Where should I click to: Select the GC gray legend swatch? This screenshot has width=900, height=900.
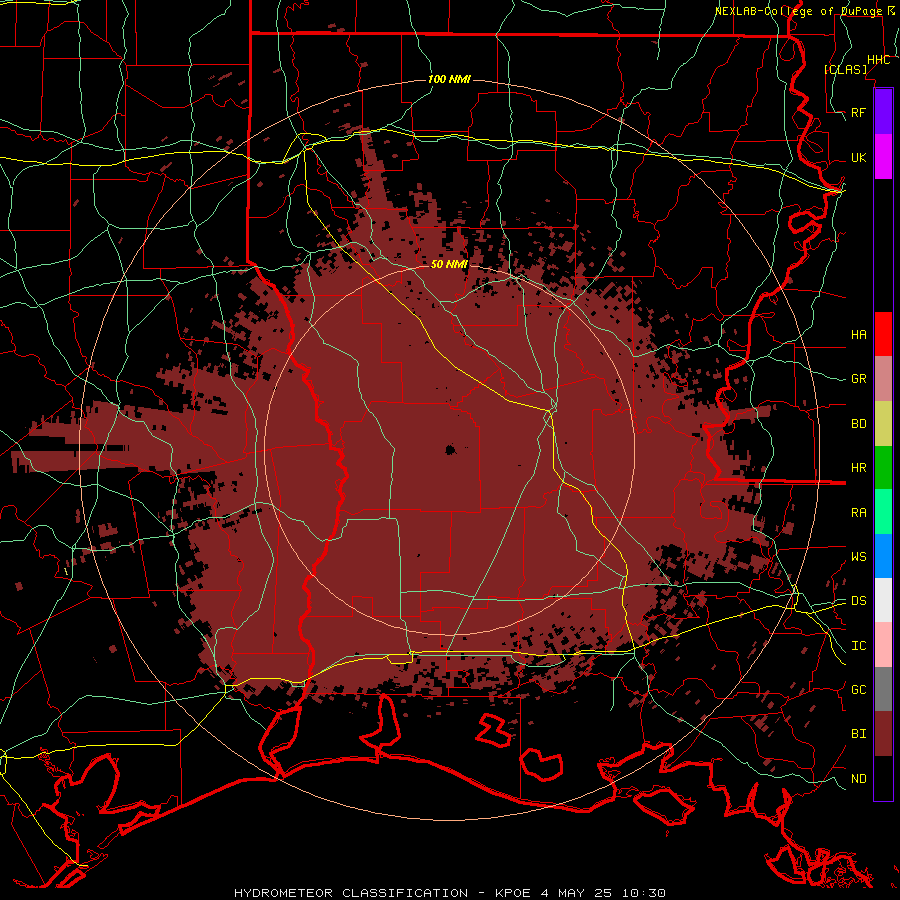click(x=883, y=689)
